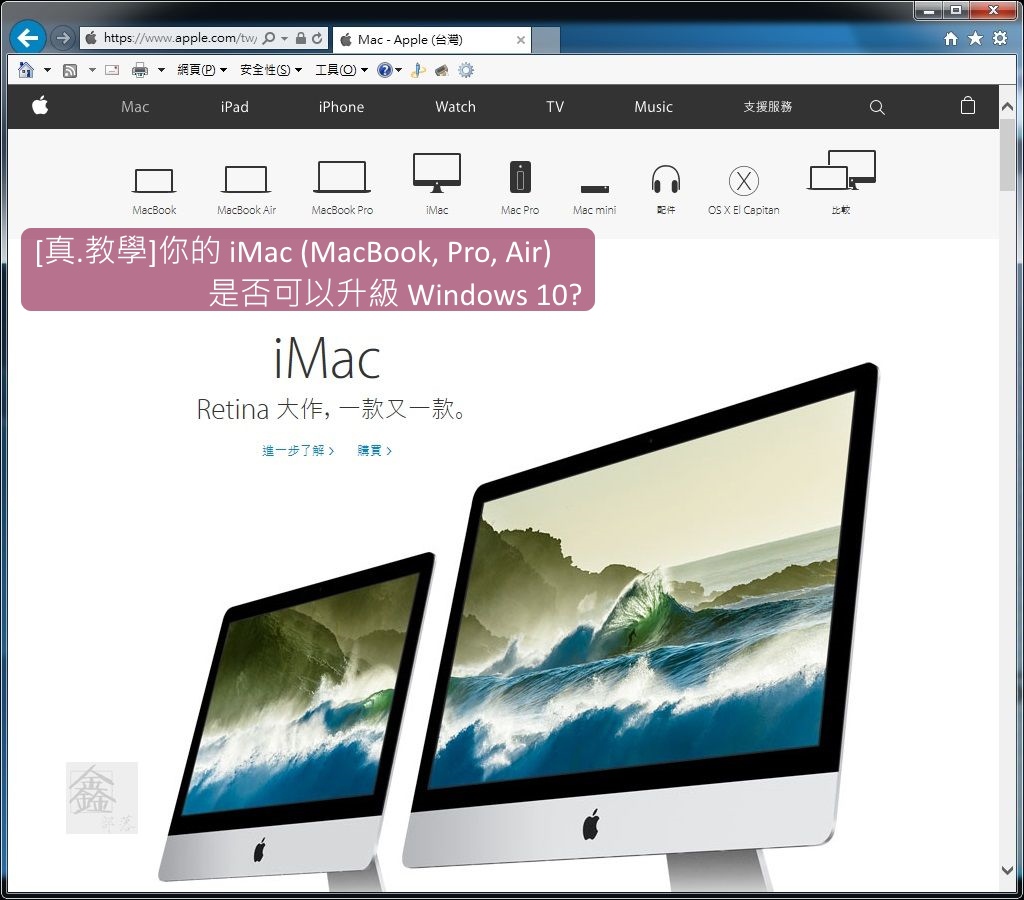Image resolution: width=1024 pixels, height=900 pixels.
Task: Click the RSS feeds icon in command bar
Action: (70, 70)
